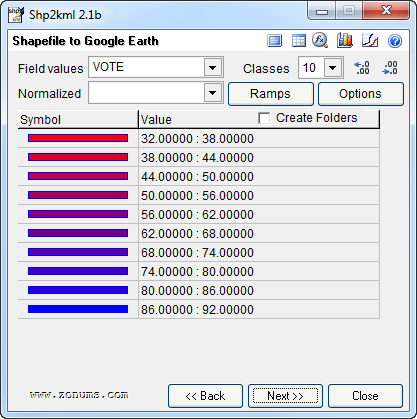Image resolution: width=417 pixels, height=419 pixels.
Task: Click the Close button at bottom
Action: point(365,396)
